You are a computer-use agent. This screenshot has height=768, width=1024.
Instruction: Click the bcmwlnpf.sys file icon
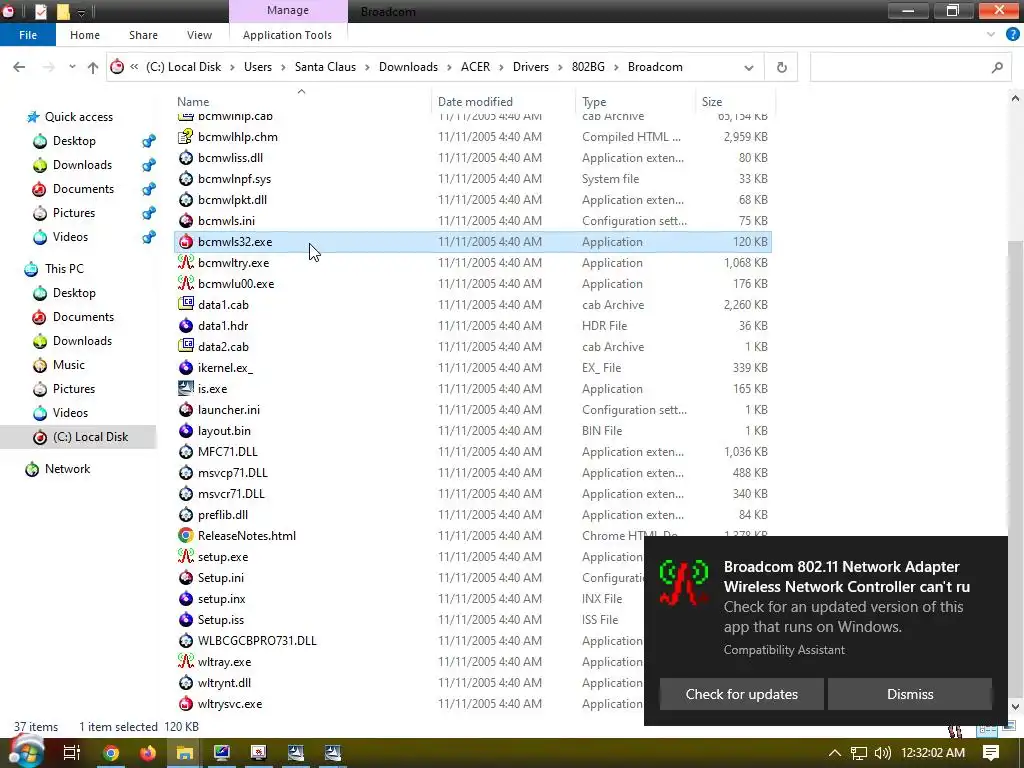click(186, 178)
